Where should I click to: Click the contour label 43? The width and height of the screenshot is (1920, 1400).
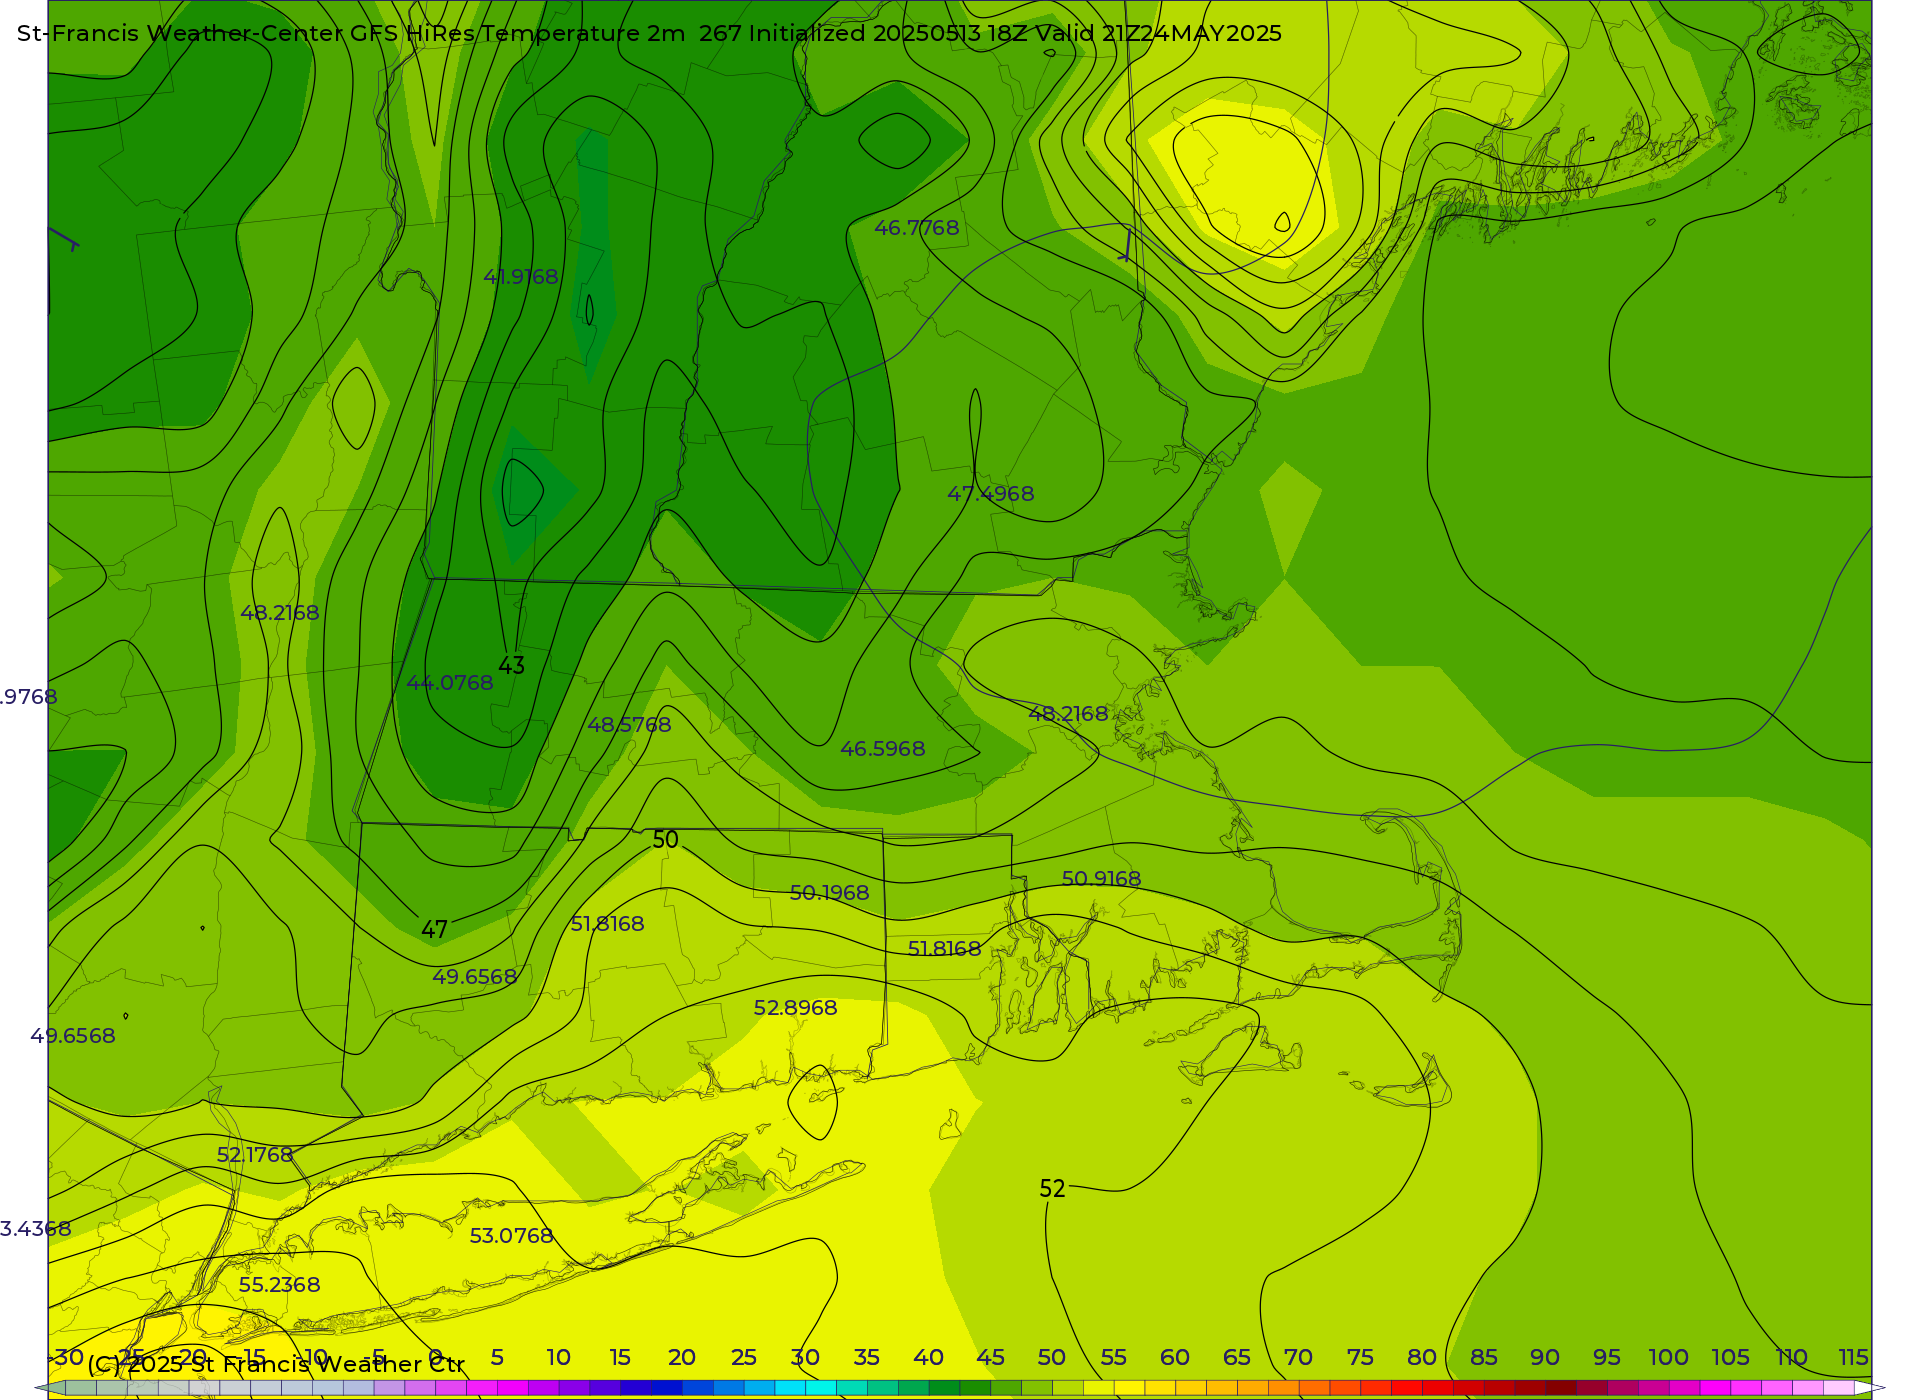[x=511, y=665]
